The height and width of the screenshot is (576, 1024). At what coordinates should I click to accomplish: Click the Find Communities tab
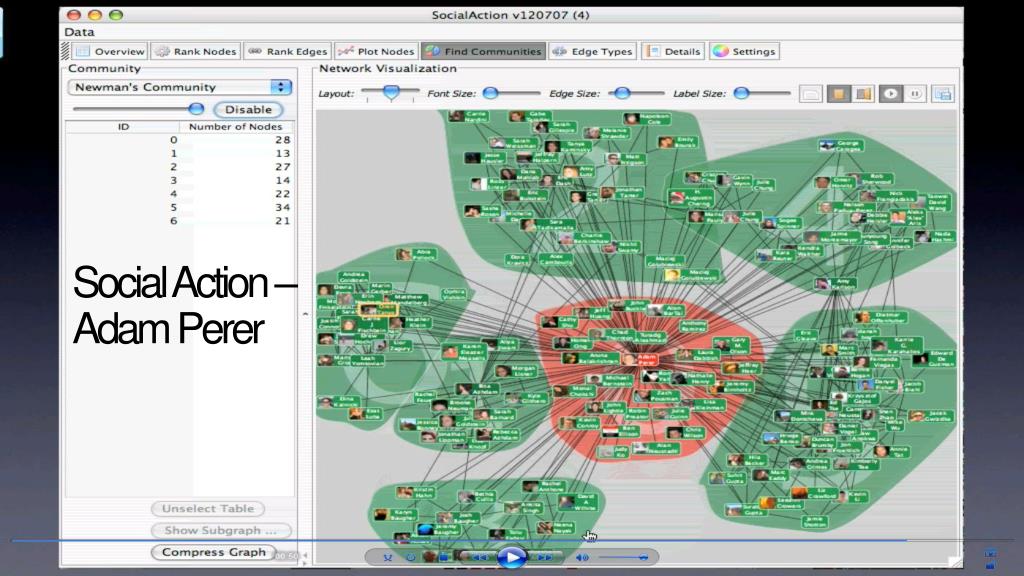click(x=483, y=51)
